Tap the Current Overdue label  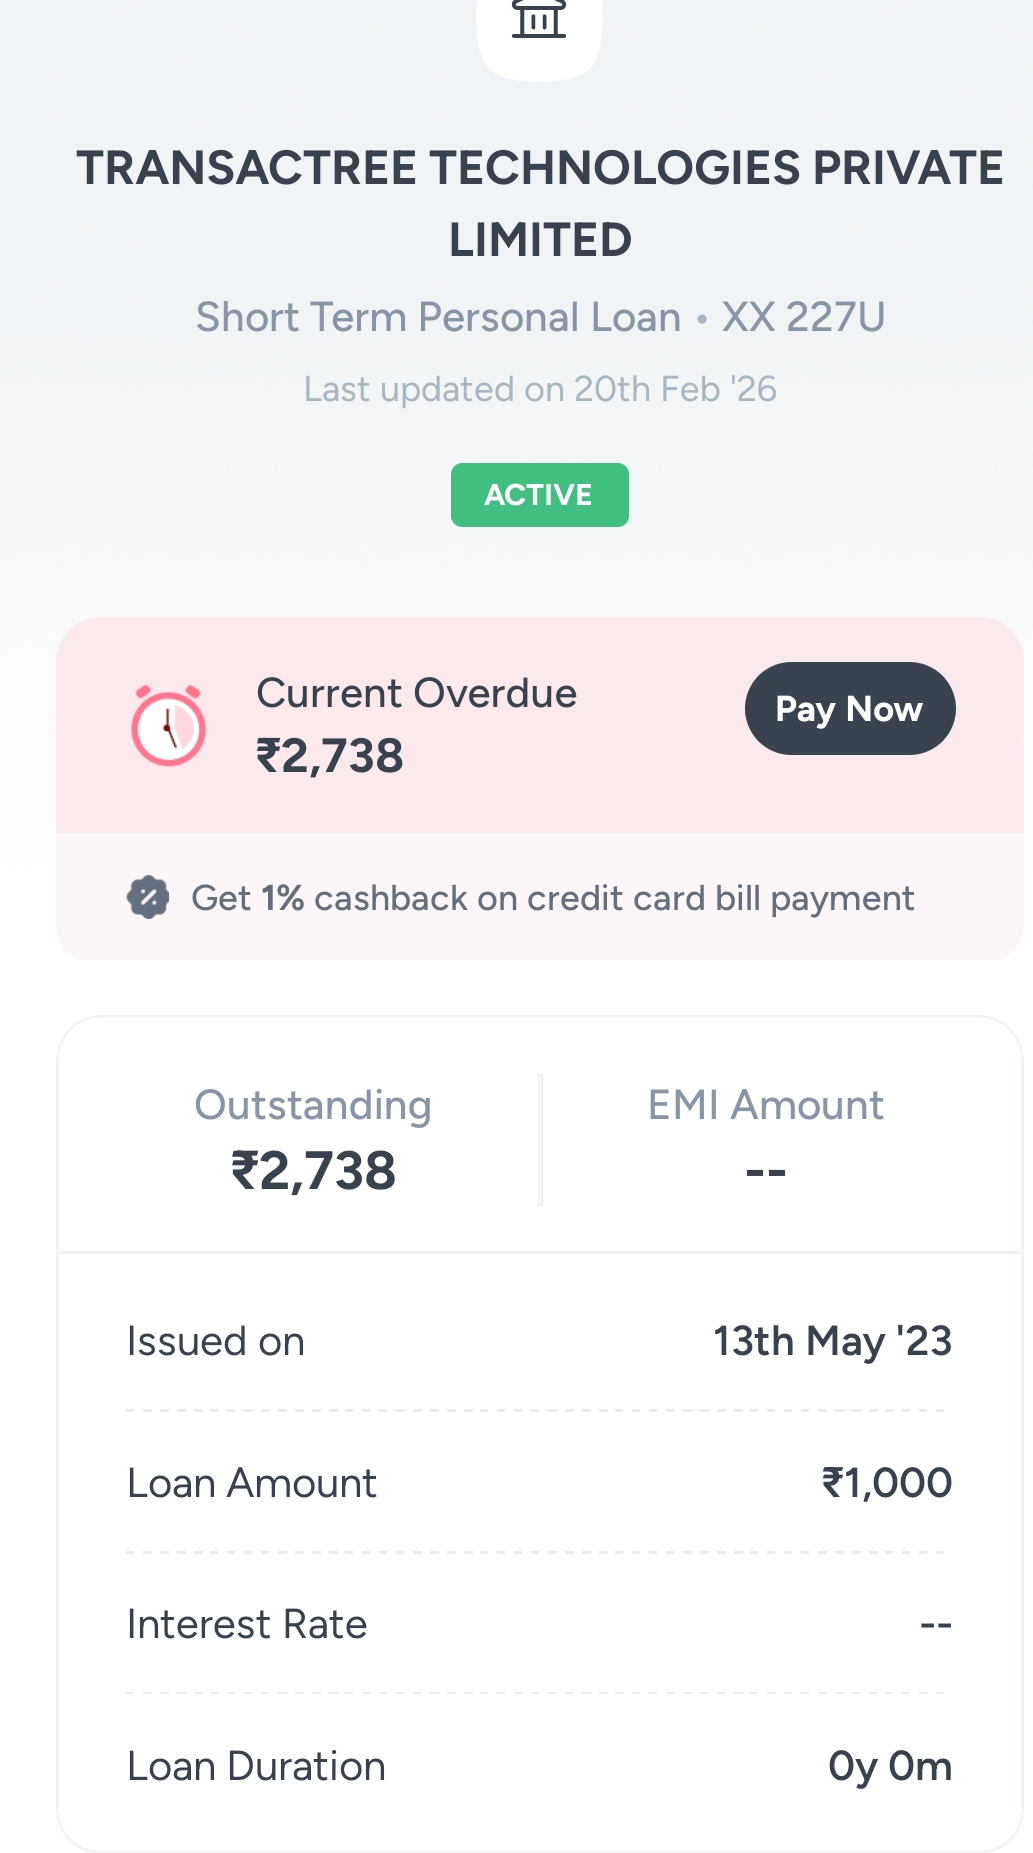click(416, 693)
